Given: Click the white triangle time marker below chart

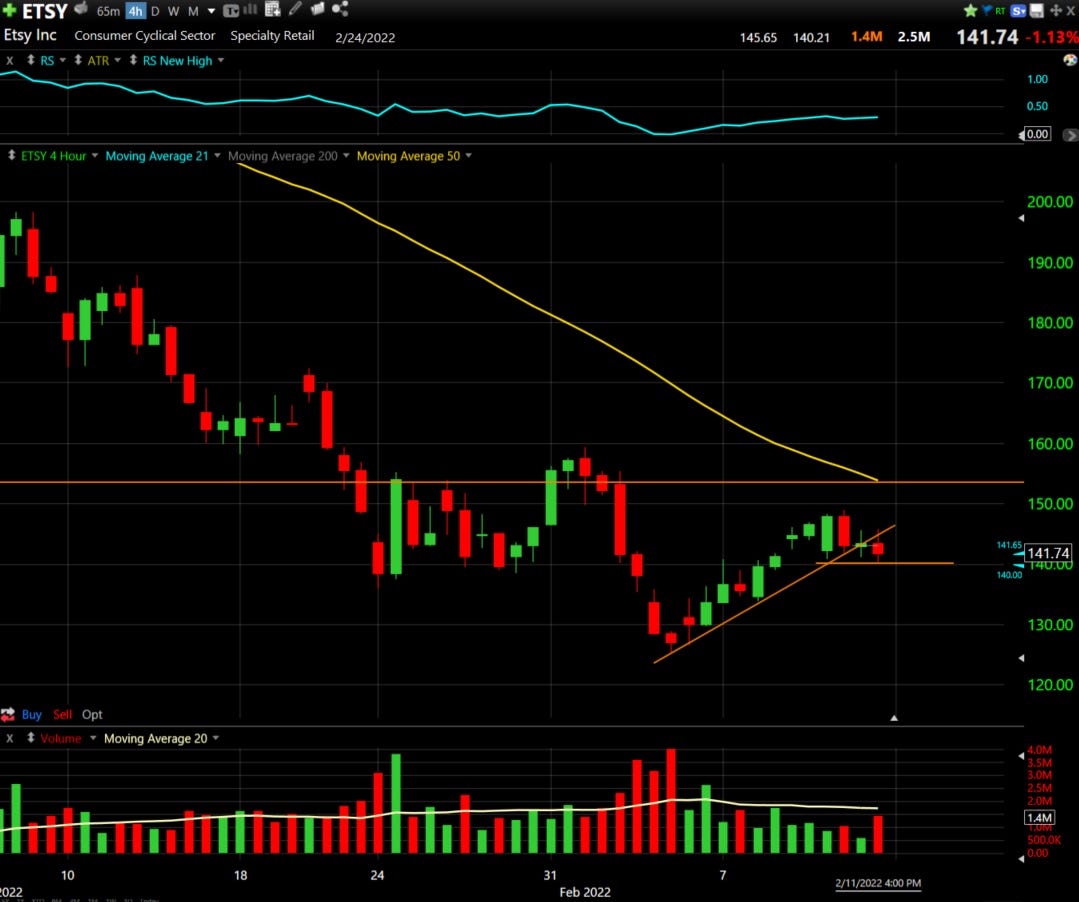Looking at the screenshot, I should point(894,718).
